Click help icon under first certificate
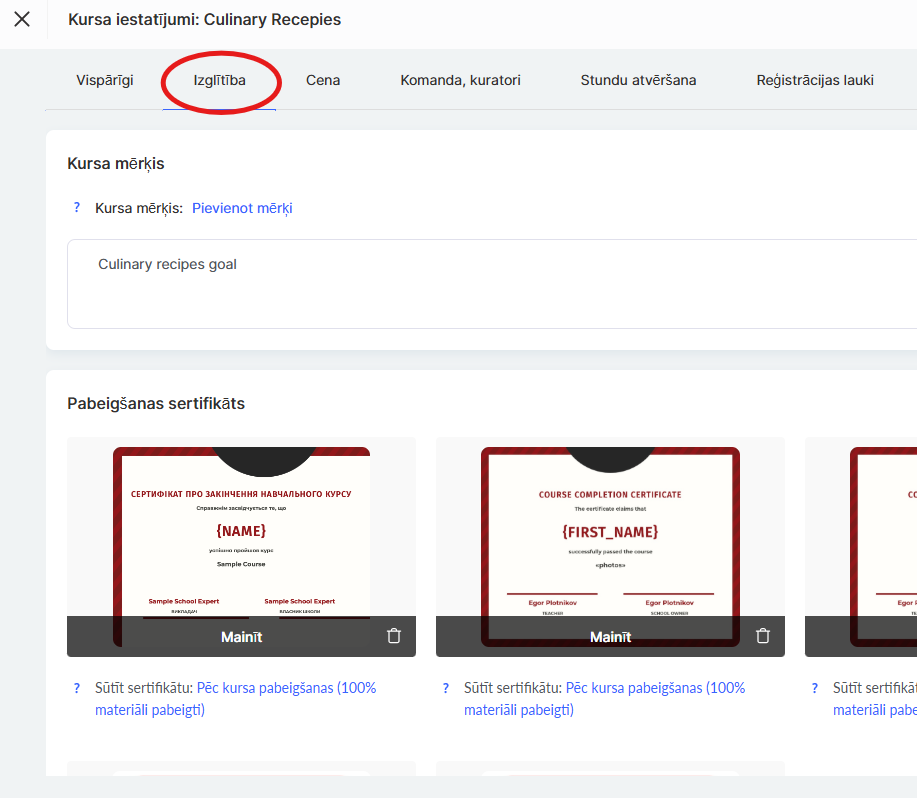The image size is (917, 798). pyautogui.click(x=76, y=688)
